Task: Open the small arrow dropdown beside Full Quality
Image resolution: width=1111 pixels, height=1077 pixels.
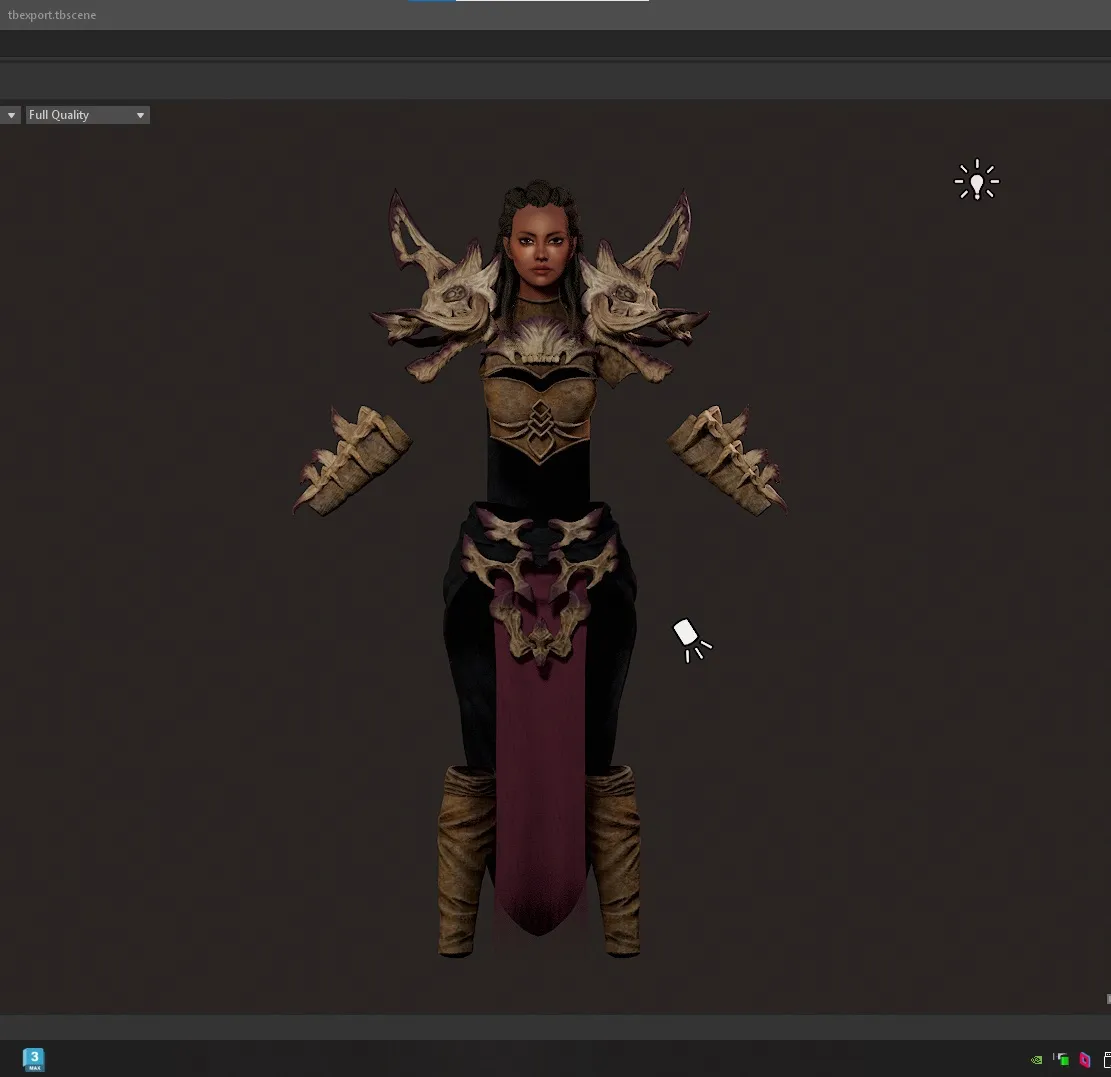Action: 11,115
